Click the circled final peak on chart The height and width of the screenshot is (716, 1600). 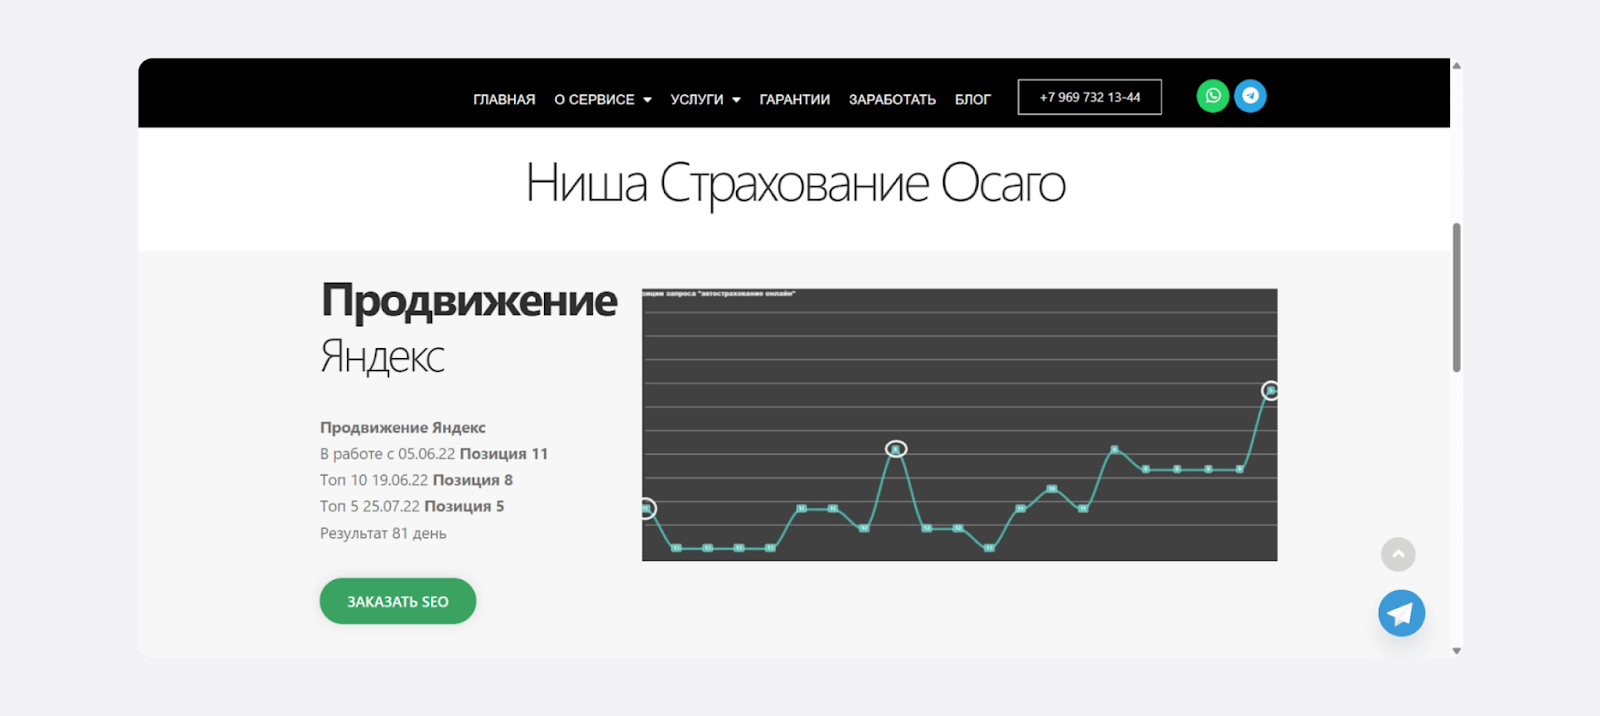(x=1270, y=391)
